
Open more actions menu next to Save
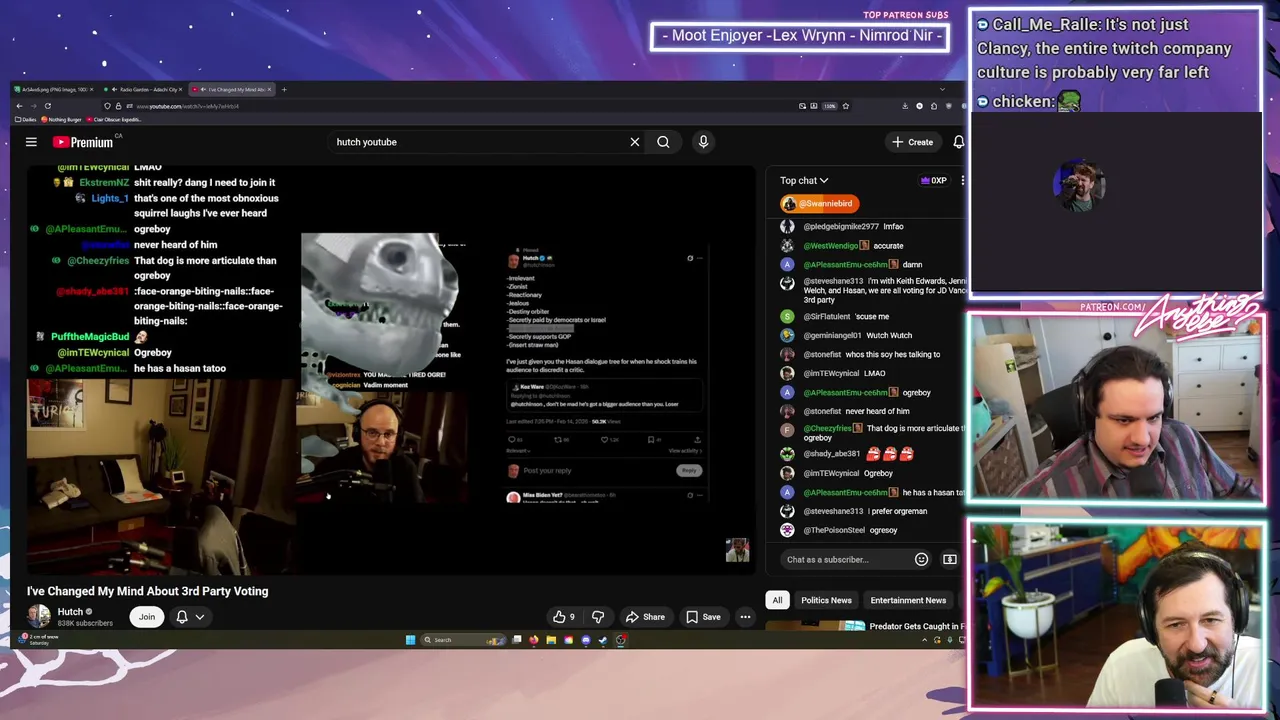click(x=745, y=617)
